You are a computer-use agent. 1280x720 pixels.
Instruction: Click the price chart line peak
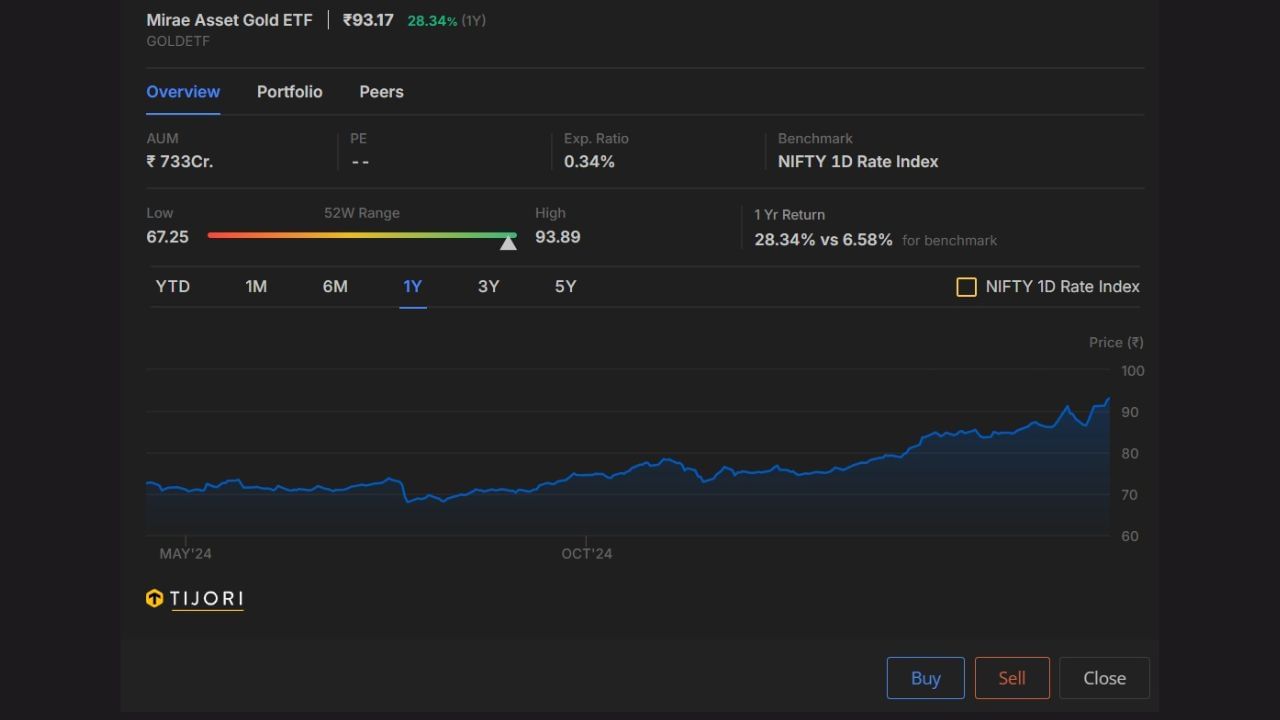click(x=1108, y=399)
